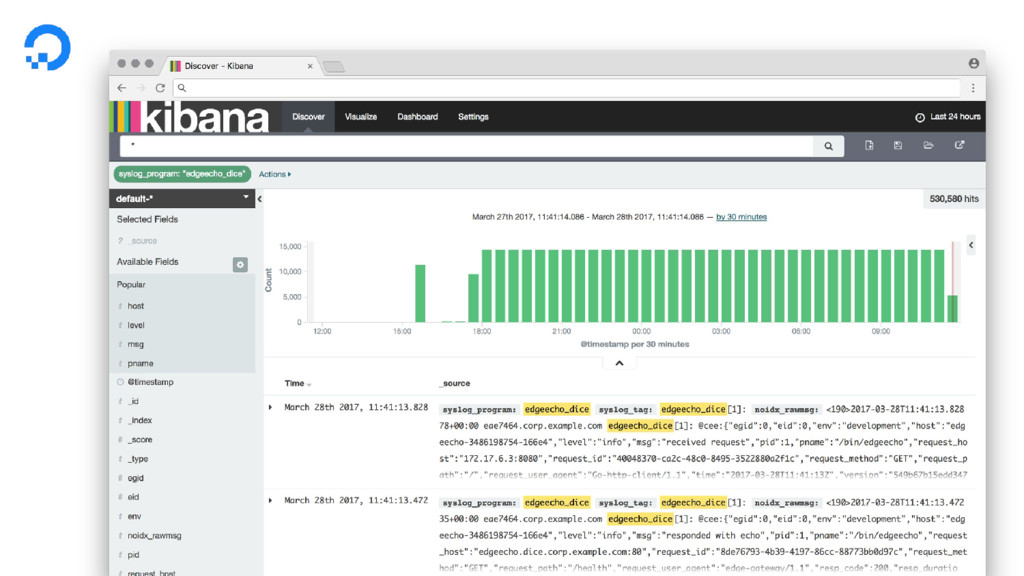1024x576 pixels.
Task: Open the browser three-dot menu
Action: (x=973, y=88)
